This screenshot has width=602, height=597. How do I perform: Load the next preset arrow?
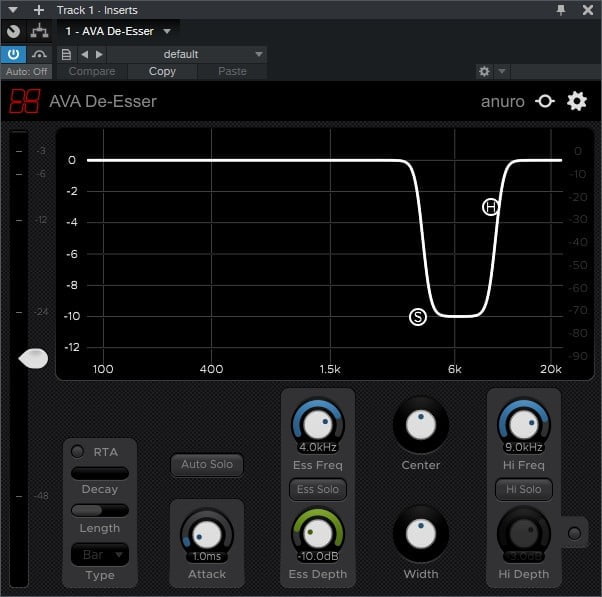[x=99, y=55]
